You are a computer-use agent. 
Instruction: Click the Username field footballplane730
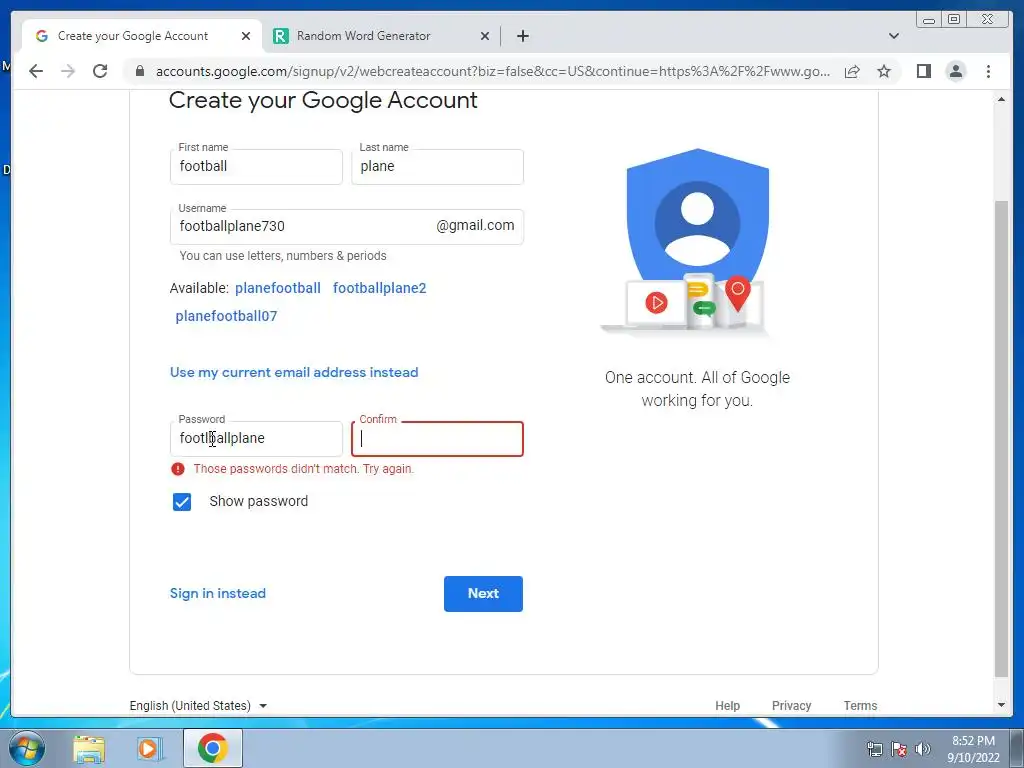click(346, 227)
